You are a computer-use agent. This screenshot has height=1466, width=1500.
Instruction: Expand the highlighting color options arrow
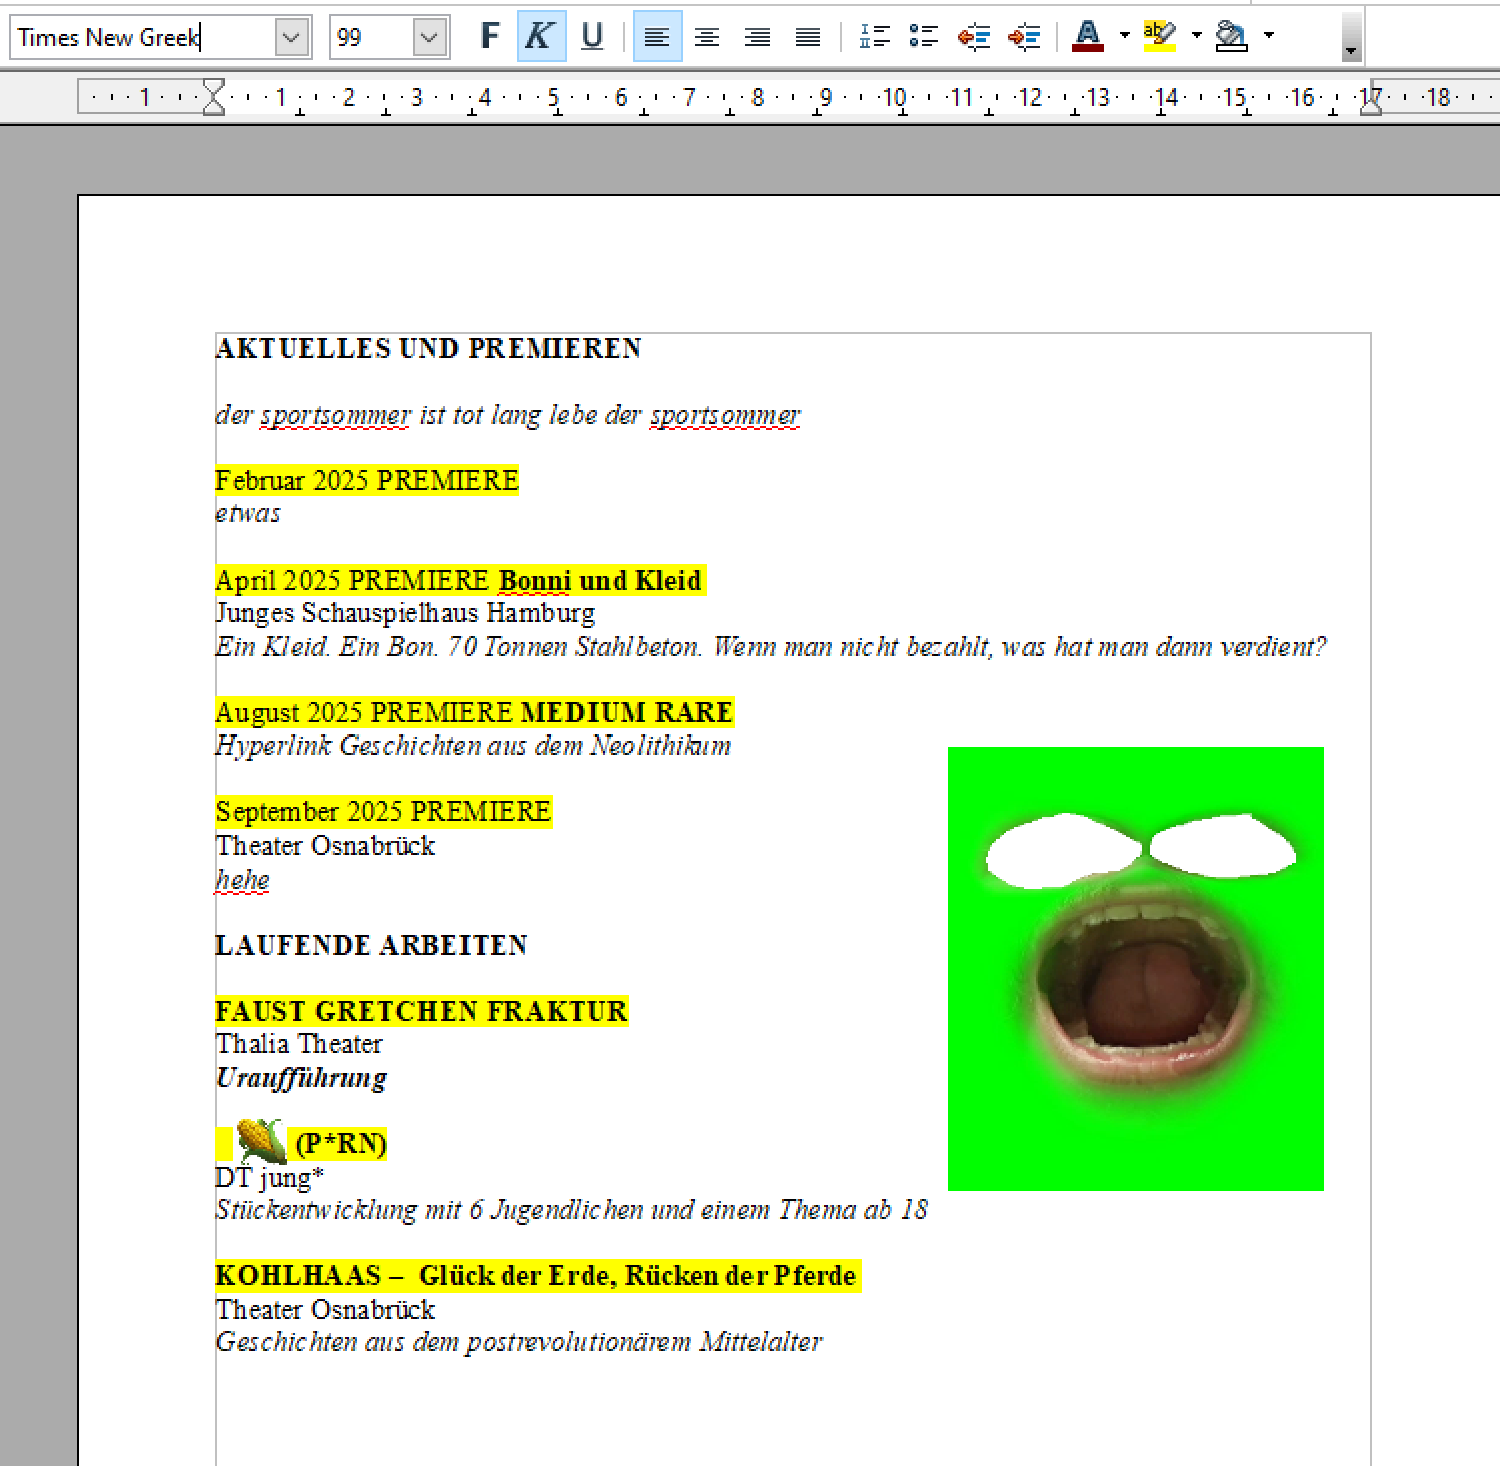tap(1197, 35)
